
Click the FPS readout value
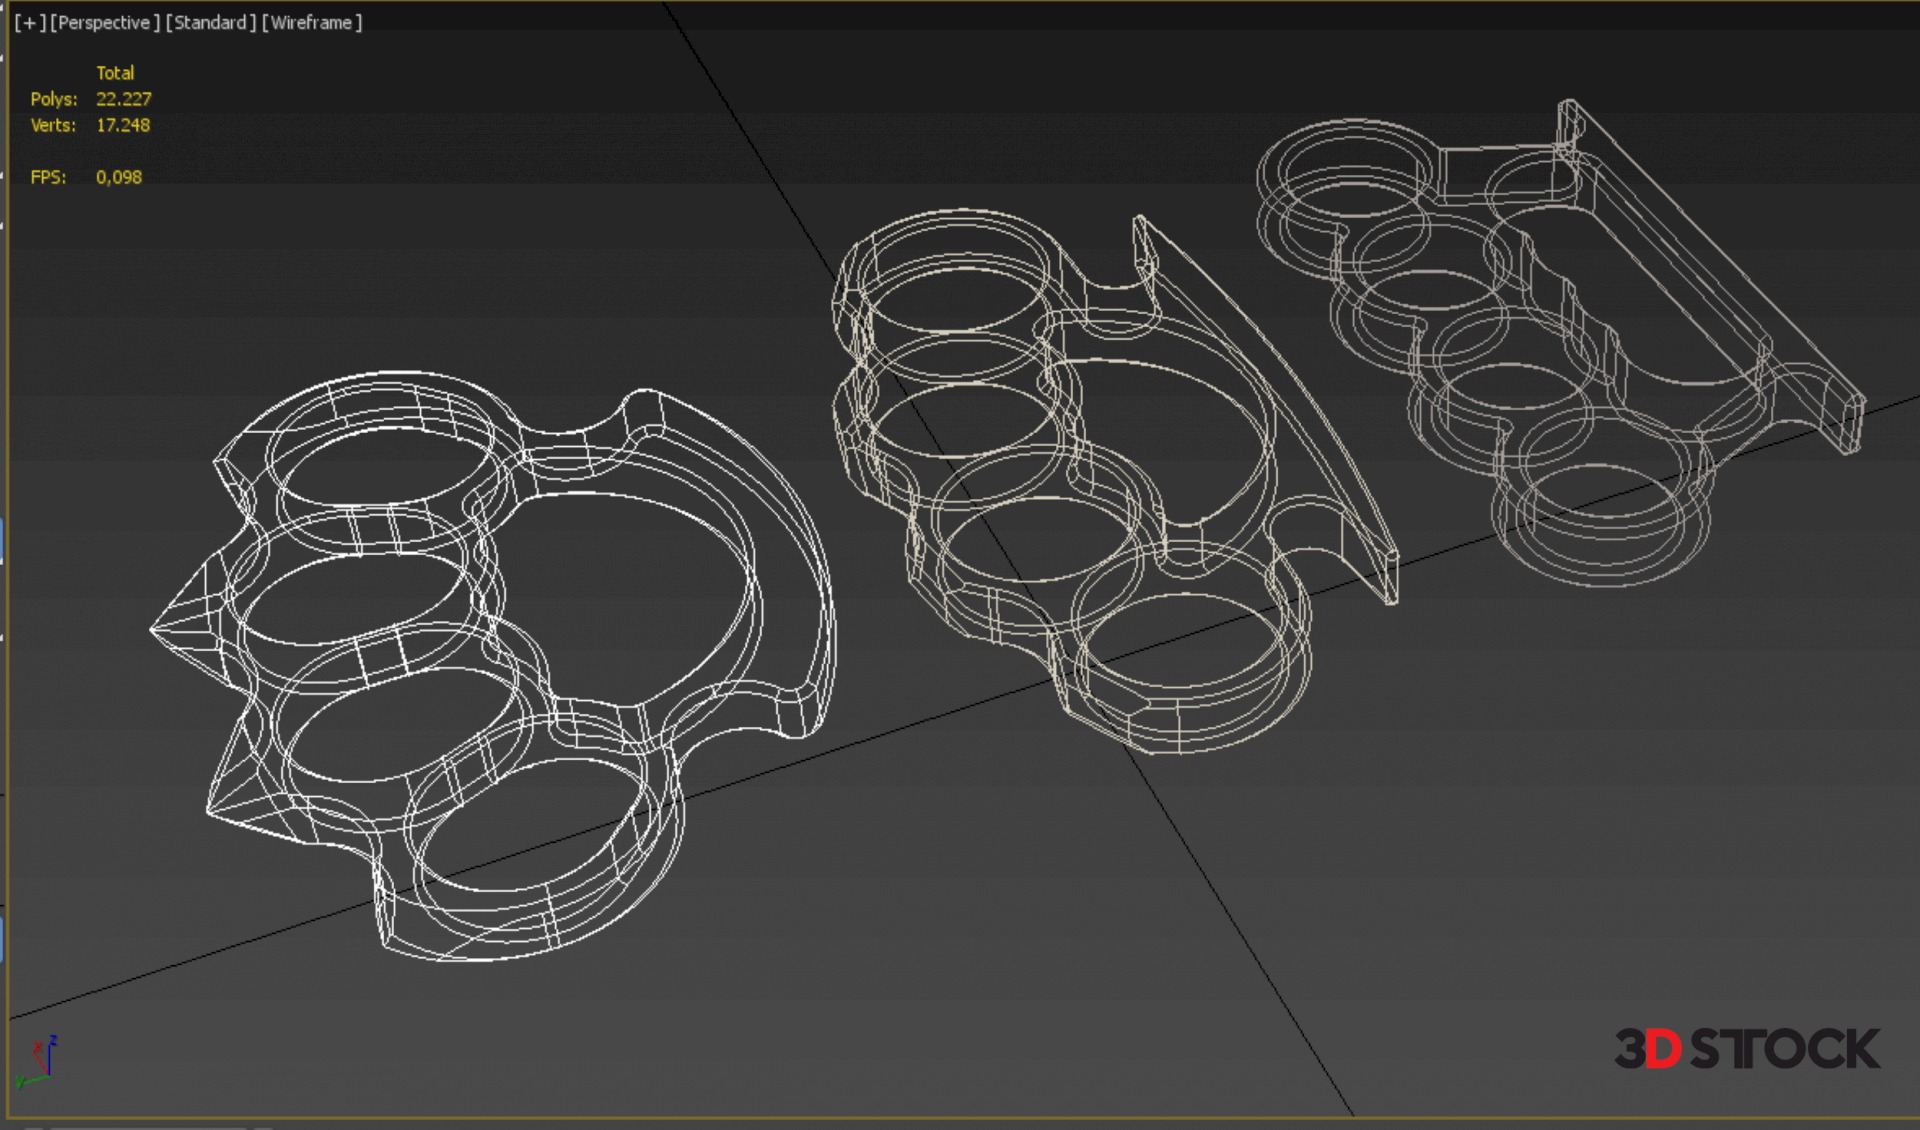[119, 177]
